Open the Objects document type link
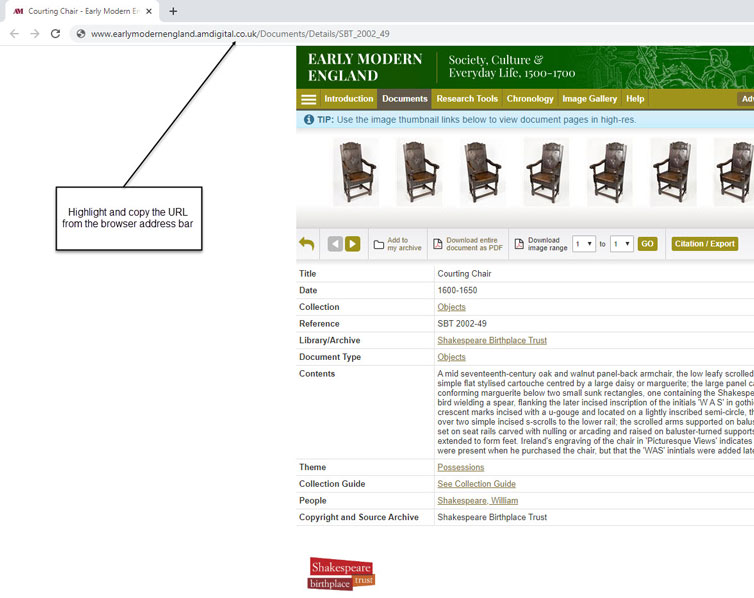 point(452,357)
